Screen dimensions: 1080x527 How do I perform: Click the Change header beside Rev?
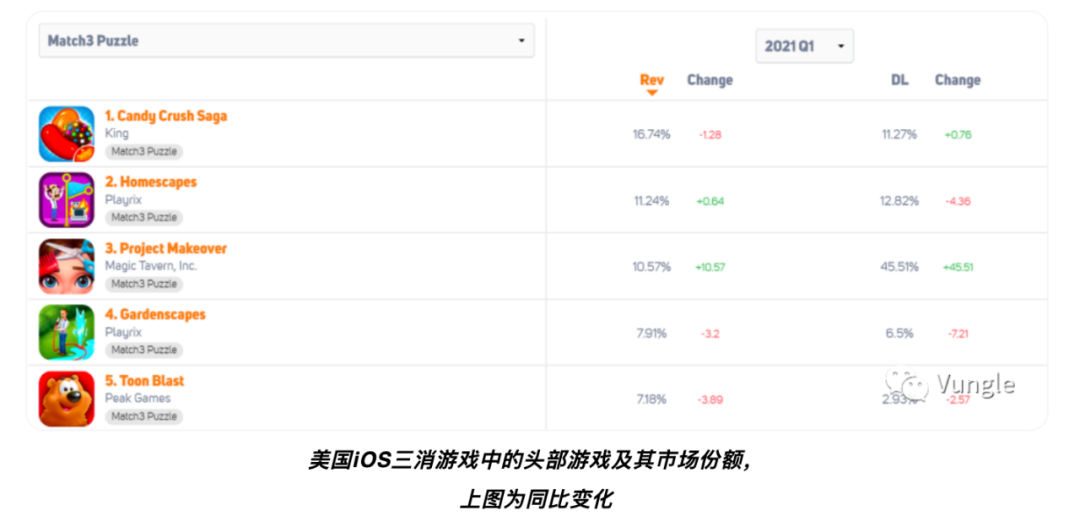point(709,80)
